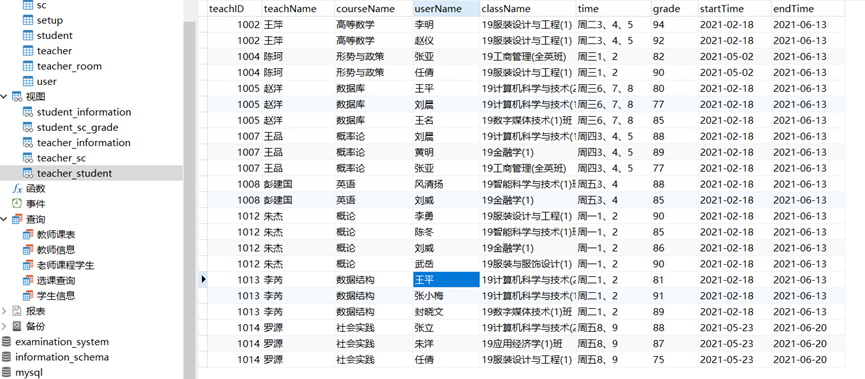
Task: Select the userName cell 封晓文
Action: click(x=446, y=312)
